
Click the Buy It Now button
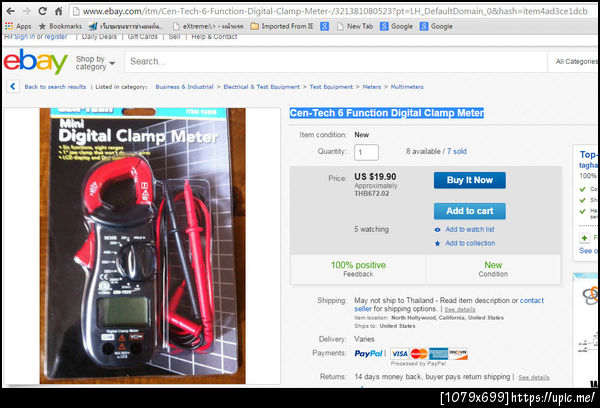[470, 180]
